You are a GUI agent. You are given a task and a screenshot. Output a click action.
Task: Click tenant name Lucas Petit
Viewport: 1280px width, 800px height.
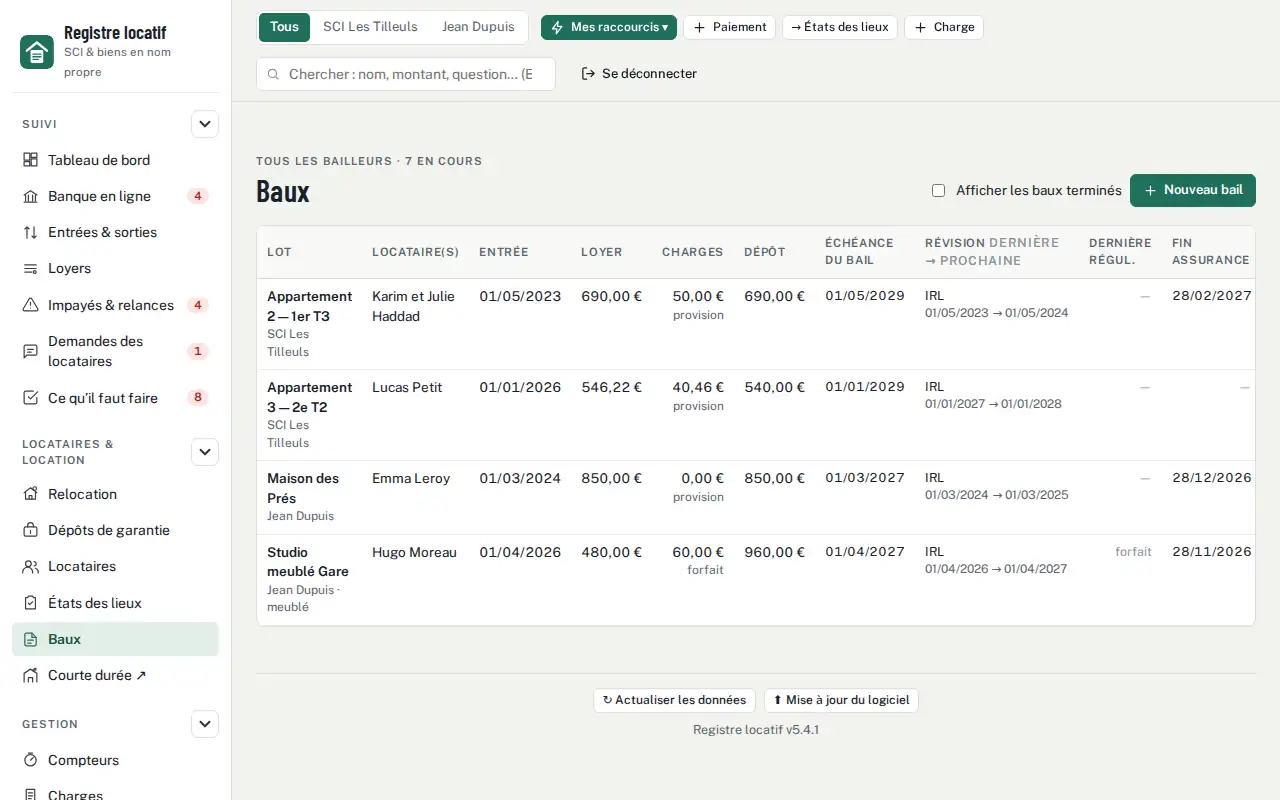click(407, 387)
